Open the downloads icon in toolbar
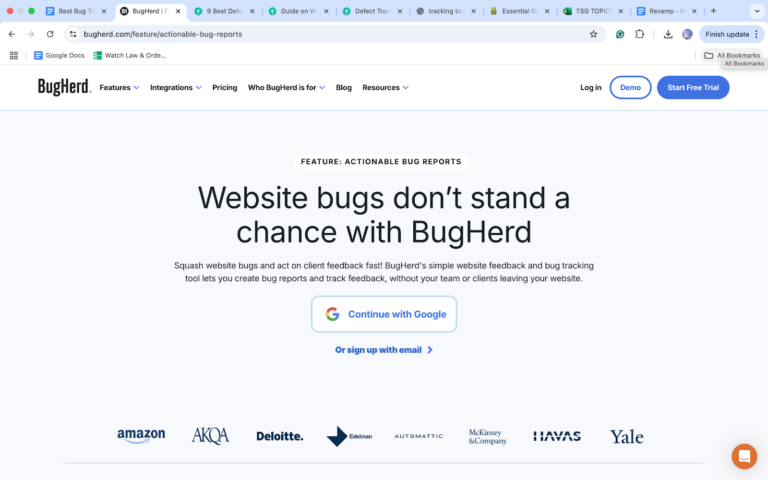Viewport: 768px width, 480px height. click(668, 34)
